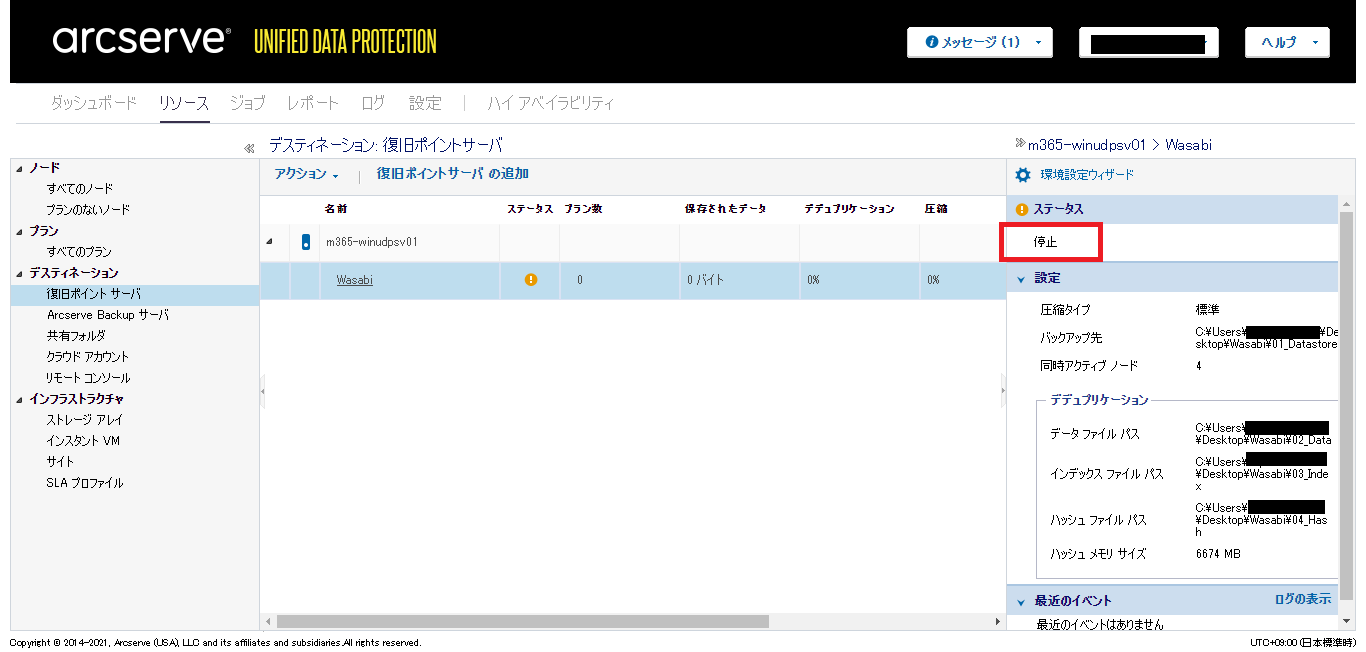Collapse the インフラストラクチャ tree section

click(x=19, y=399)
